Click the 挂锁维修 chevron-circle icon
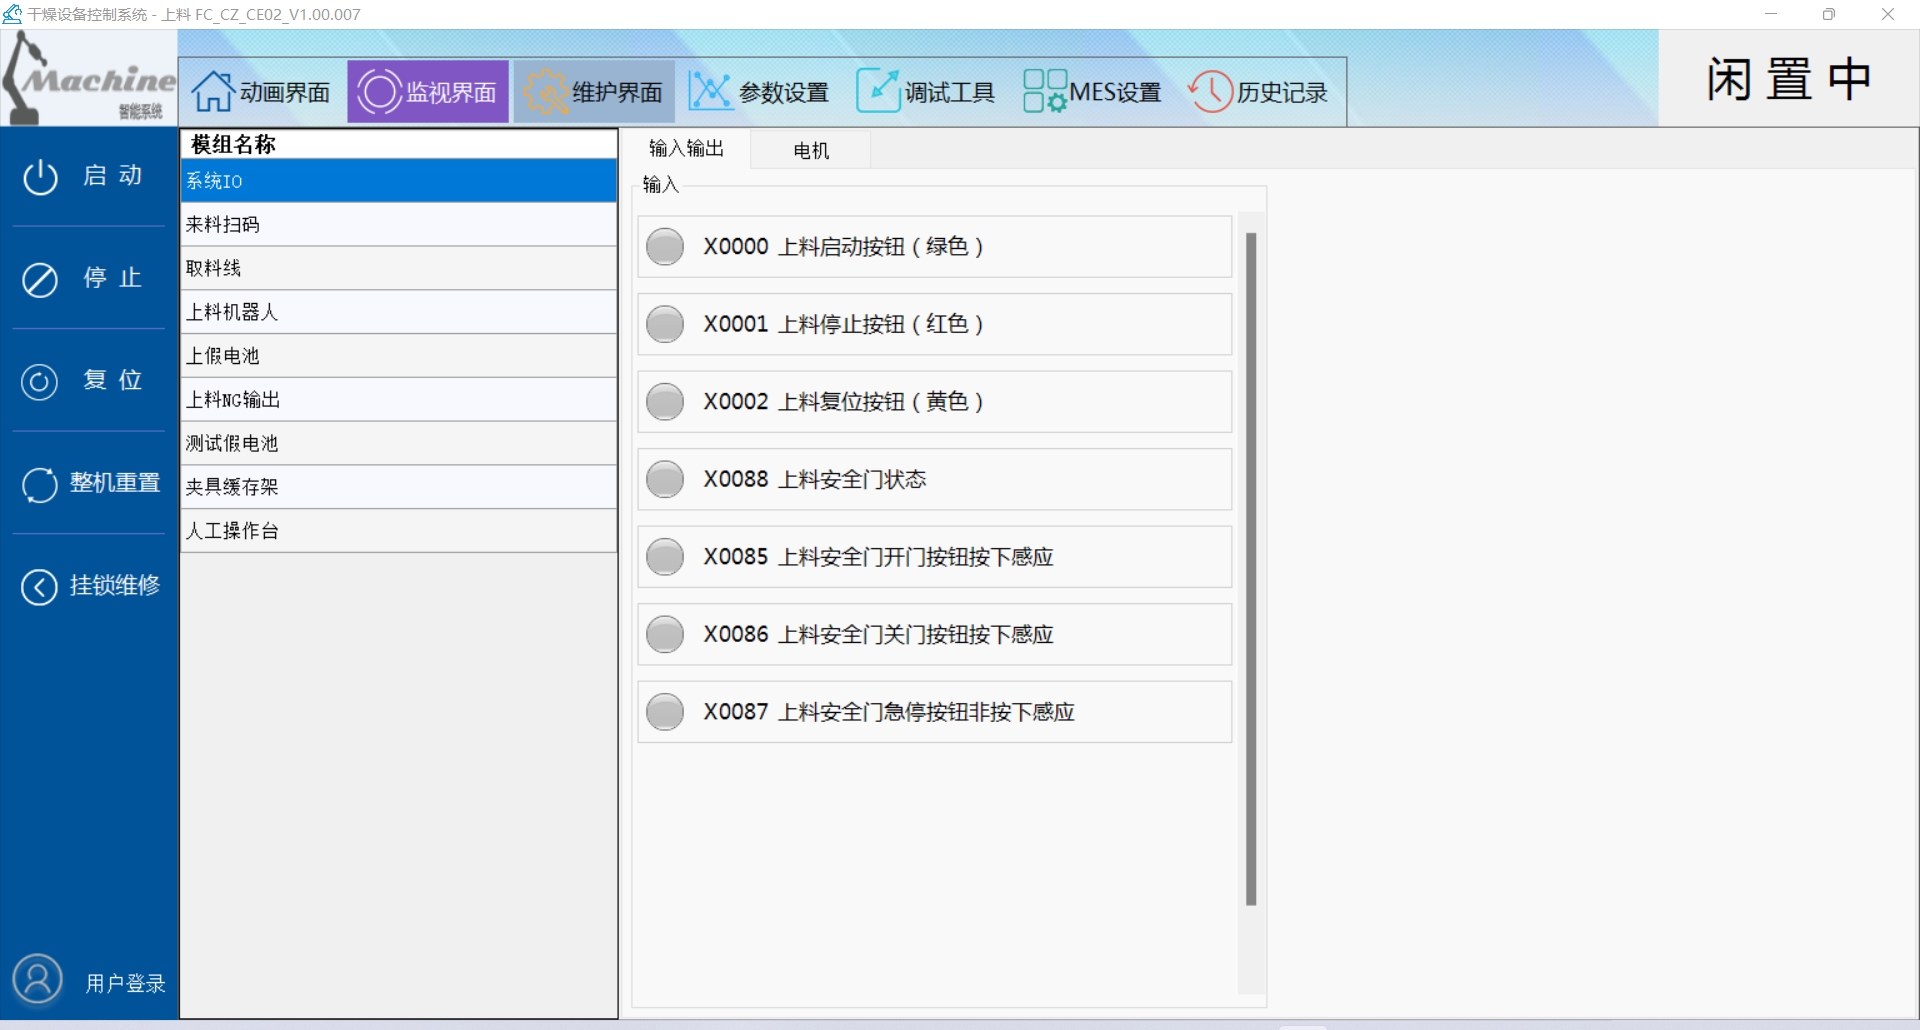1920x1030 pixels. pyautogui.click(x=40, y=587)
